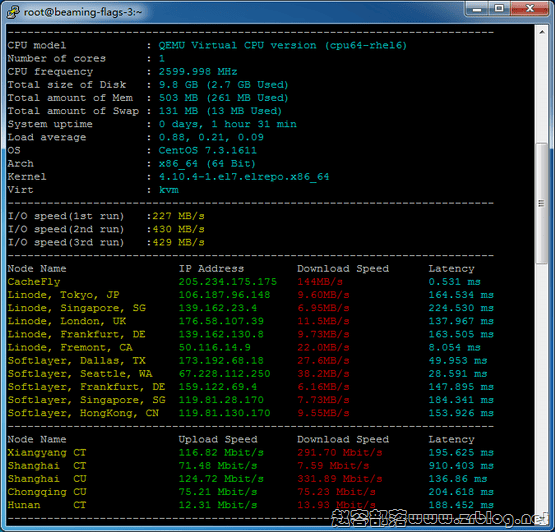Image resolution: width=555 pixels, height=532 pixels.
Task: Click the CacheFly IP address 205.234.175.175
Action: tap(228, 282)
